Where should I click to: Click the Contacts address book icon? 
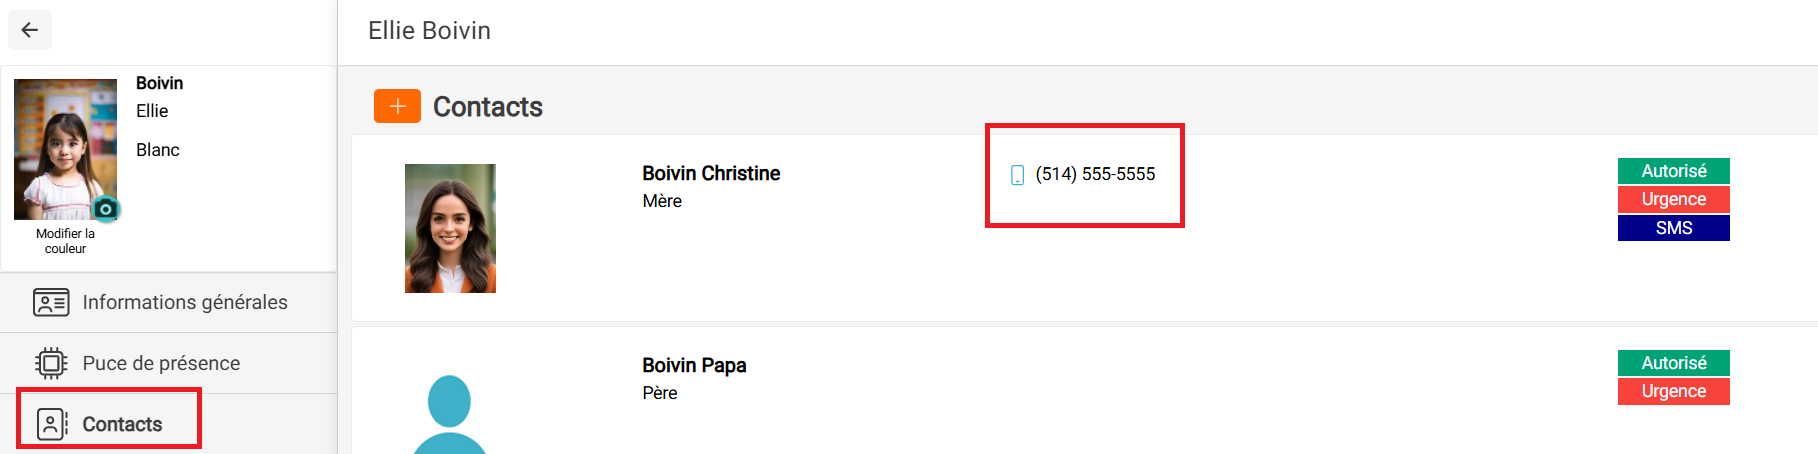coord(52,424)
